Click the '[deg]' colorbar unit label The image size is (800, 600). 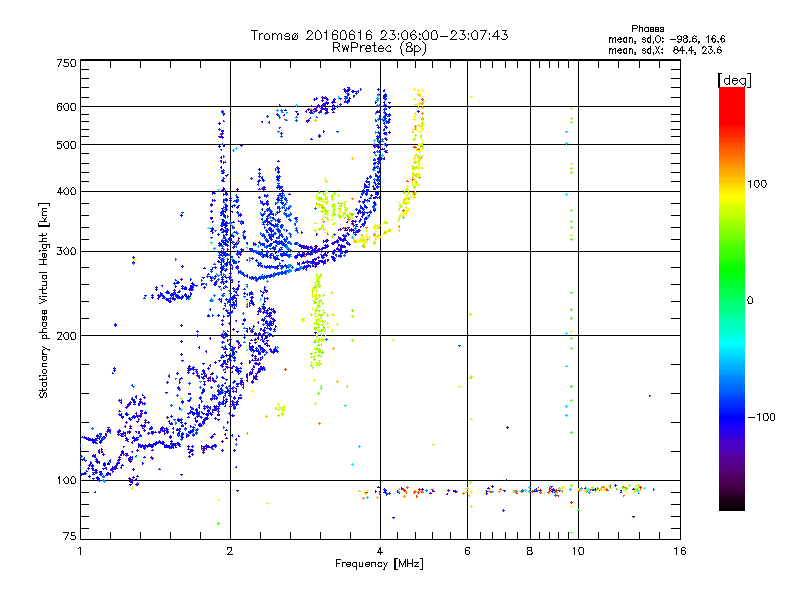pos(734,80)
